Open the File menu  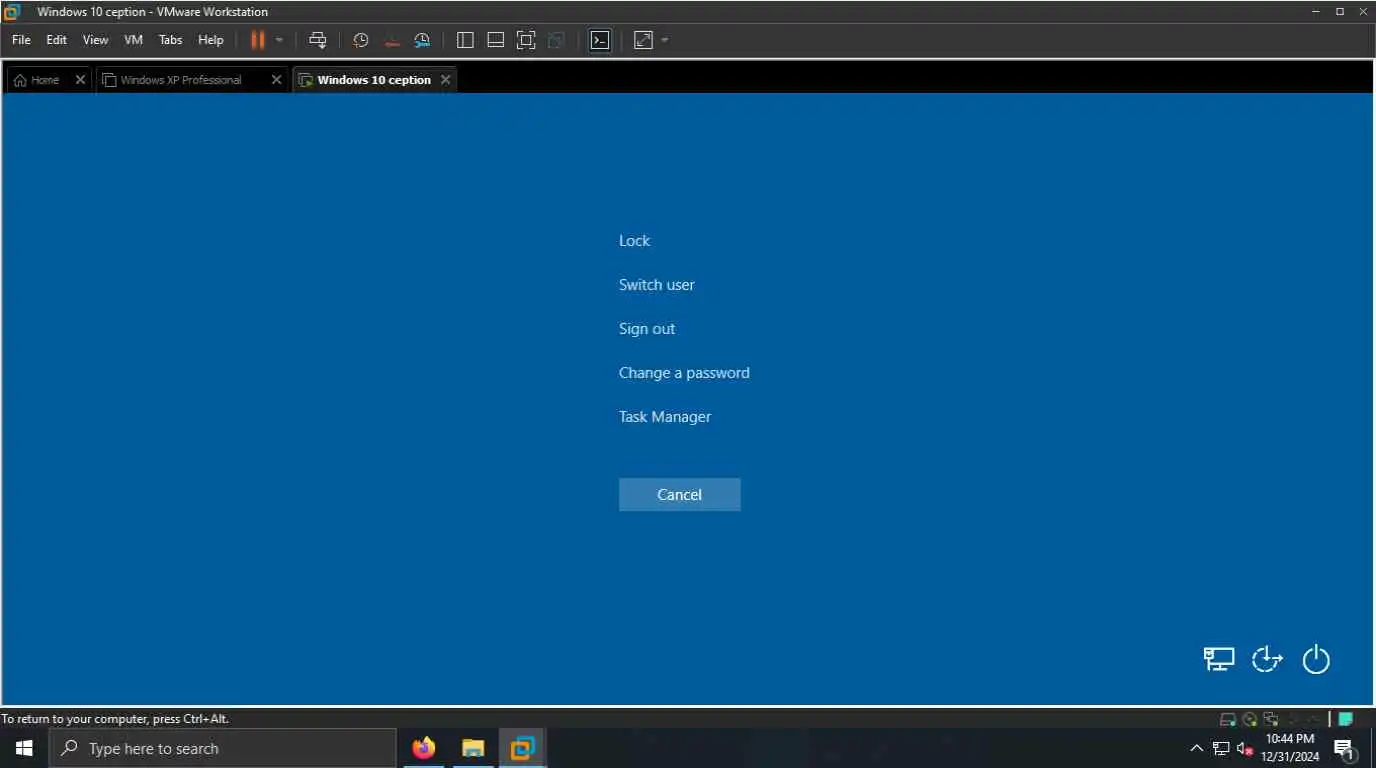point(21,40)
